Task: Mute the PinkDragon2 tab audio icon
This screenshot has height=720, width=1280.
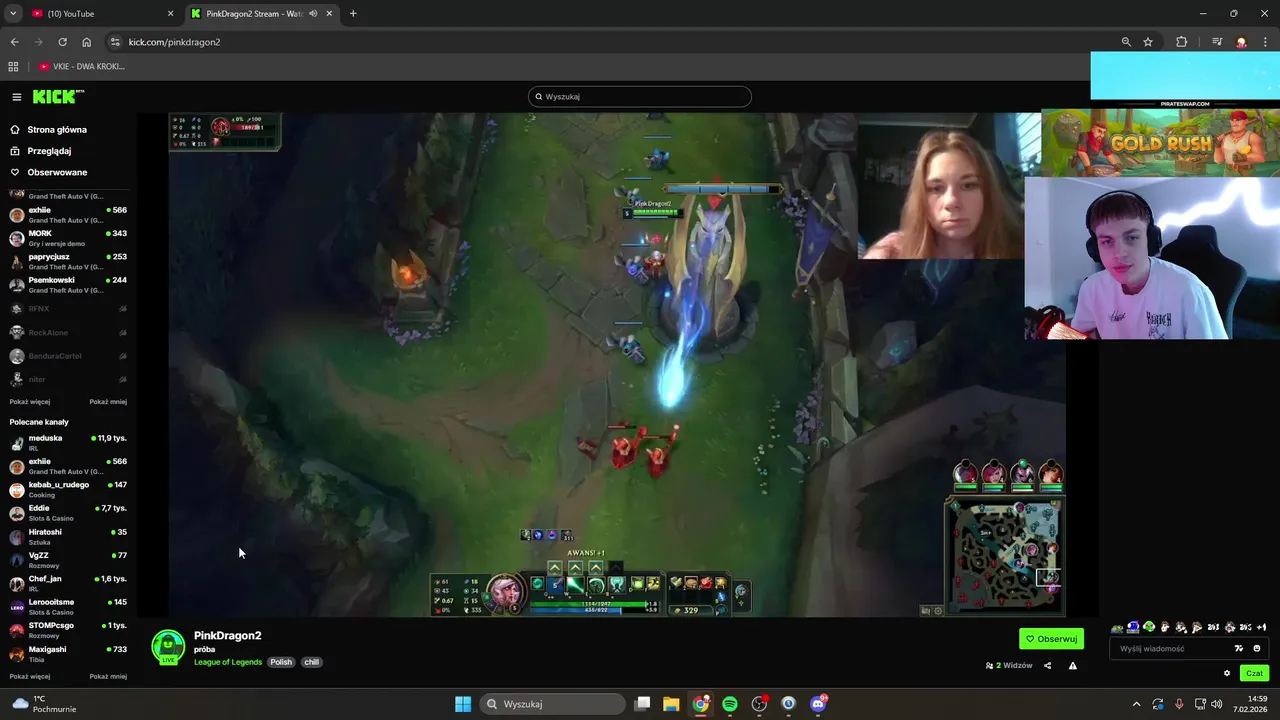Action: tap(313, 14)
